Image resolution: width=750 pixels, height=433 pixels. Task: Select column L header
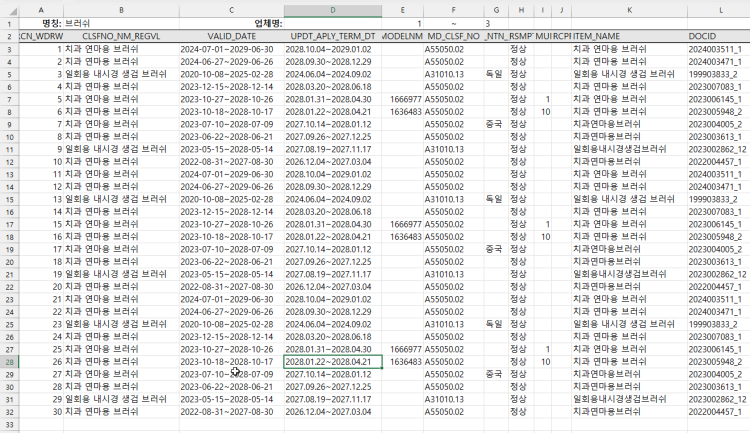[721, 10]
